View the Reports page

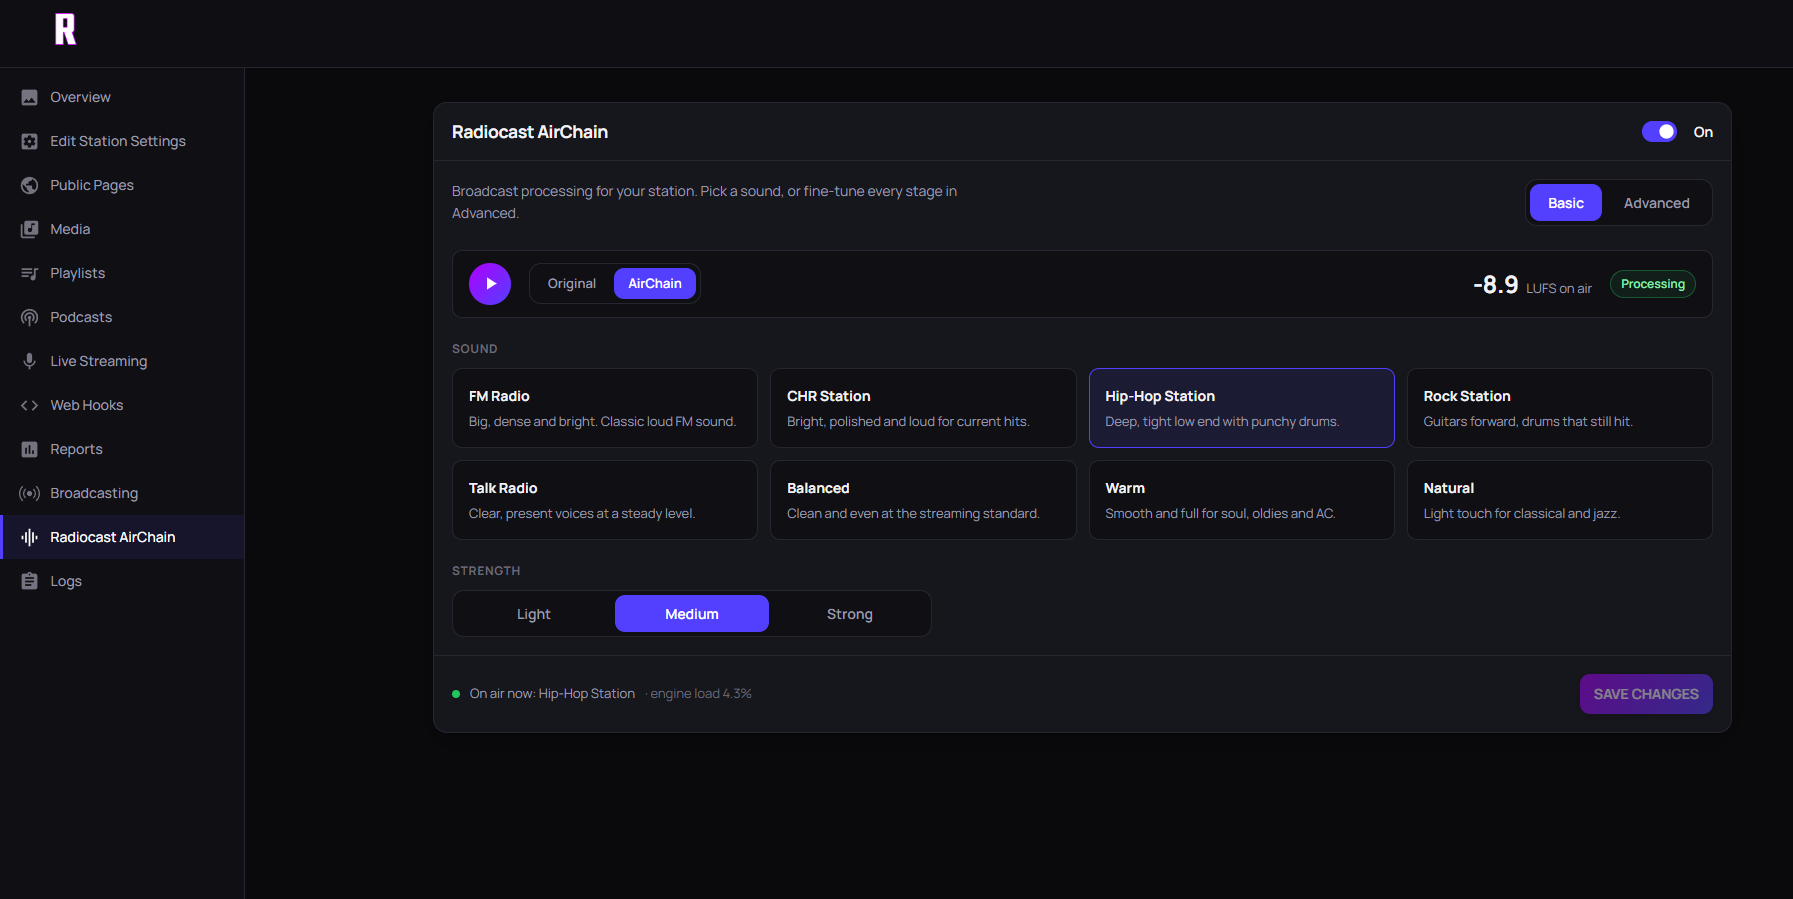(x=122, y=449)
